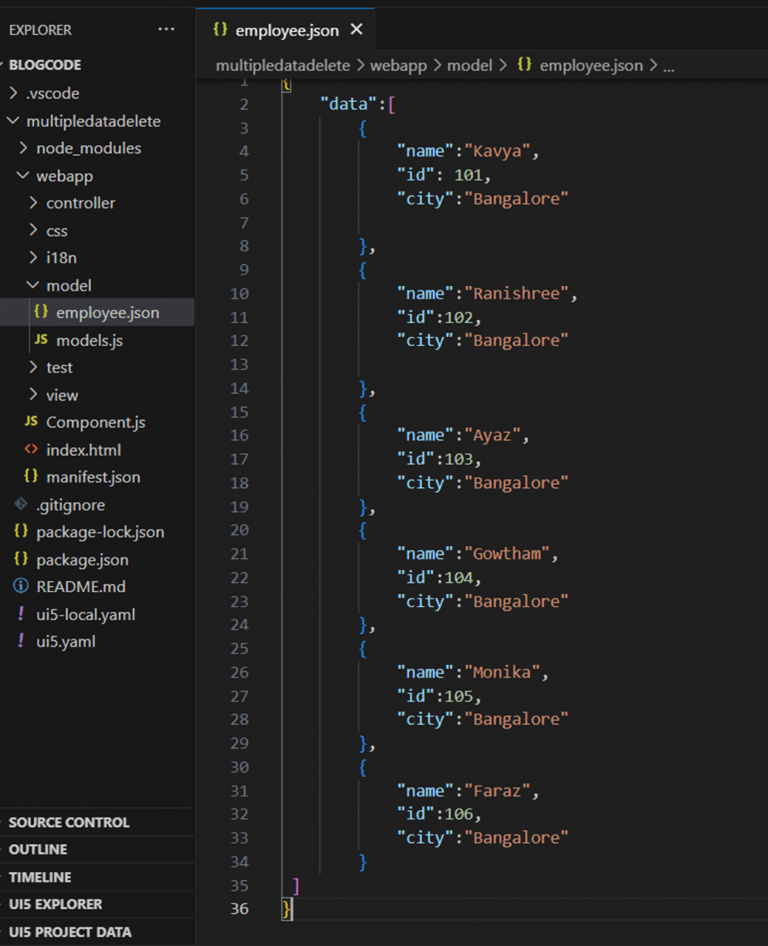
Task: Close the employee.json tab
Action: [x=356, y=29]
